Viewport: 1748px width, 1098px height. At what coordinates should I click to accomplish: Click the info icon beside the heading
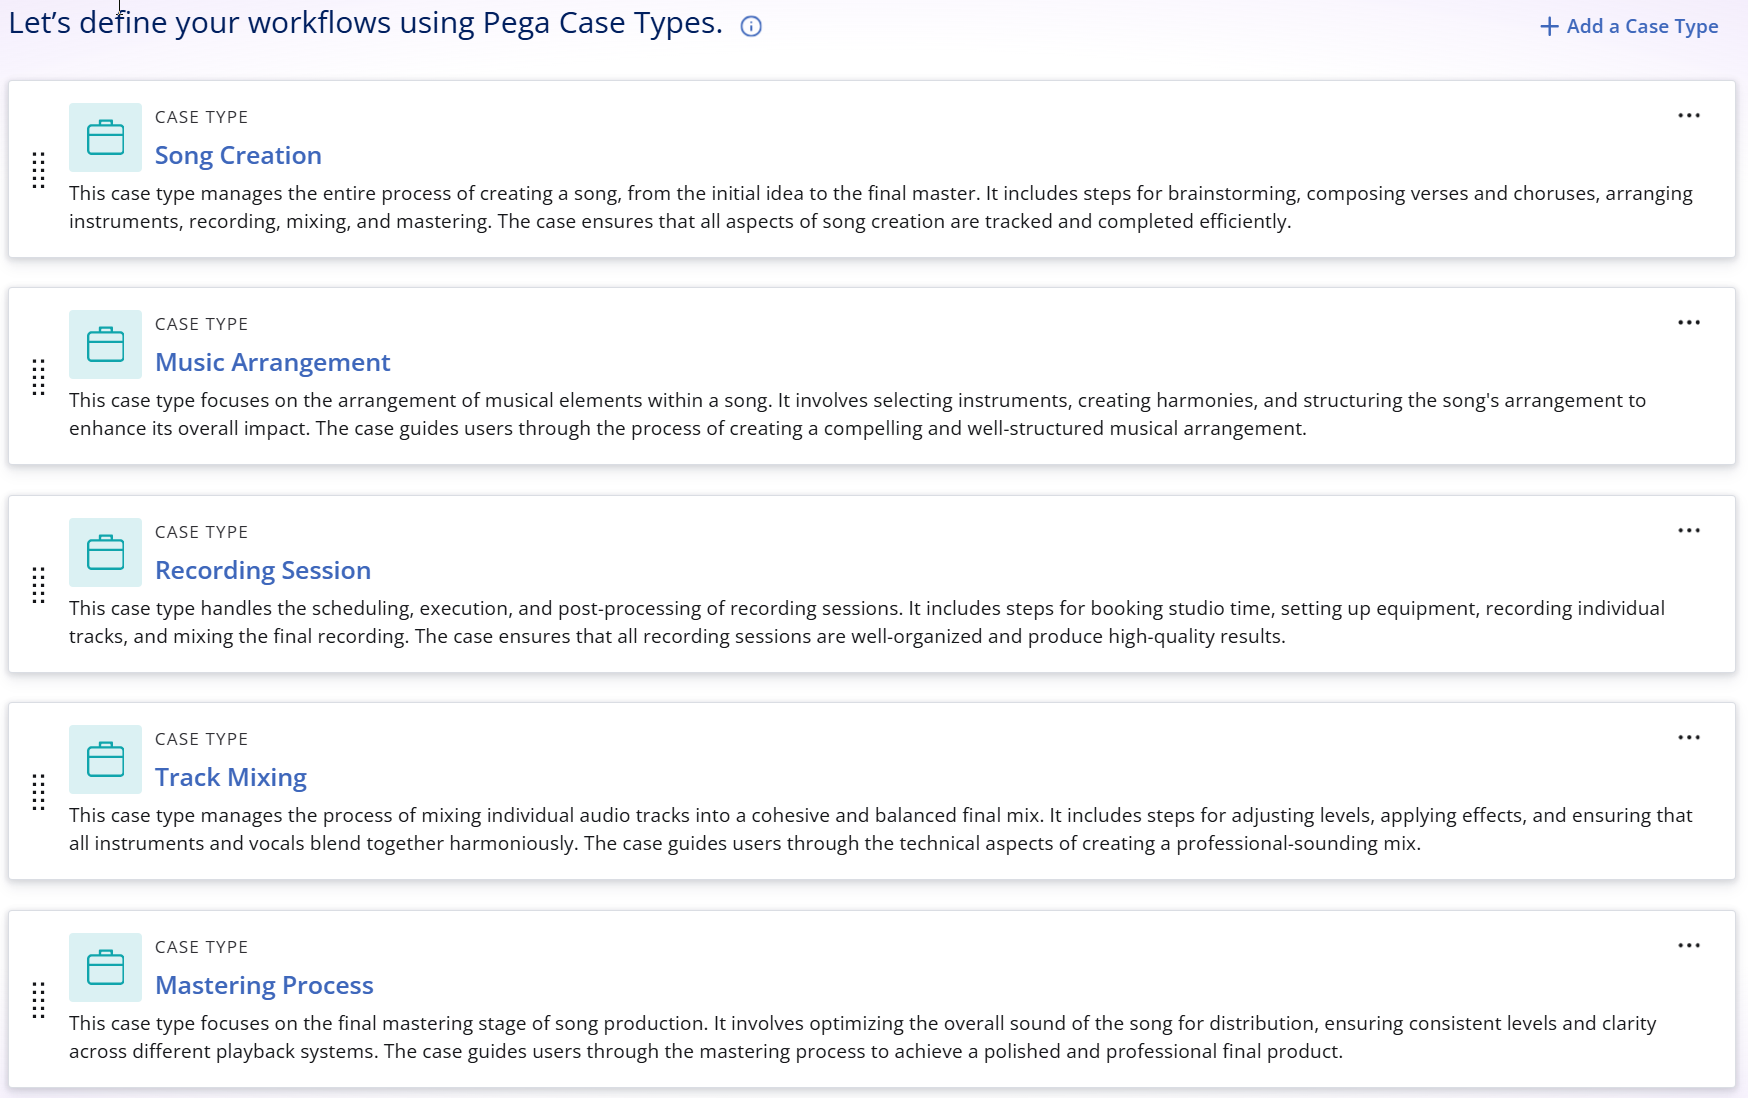coord(751,27)
